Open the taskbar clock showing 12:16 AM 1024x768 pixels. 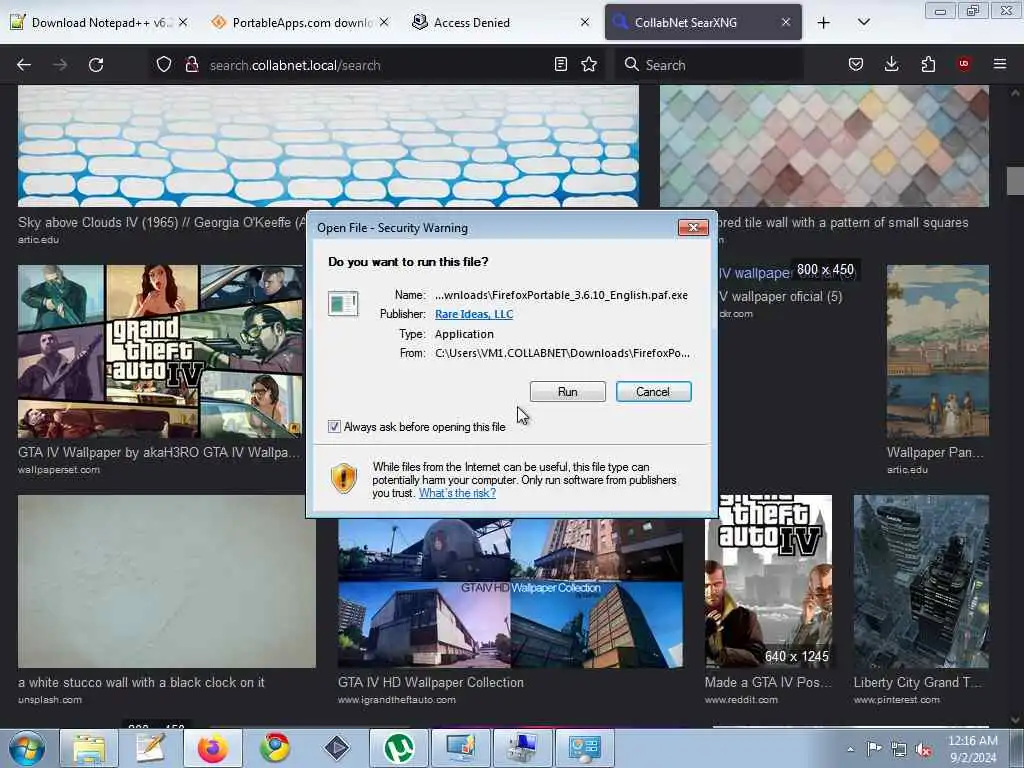[x=973, y=749]
